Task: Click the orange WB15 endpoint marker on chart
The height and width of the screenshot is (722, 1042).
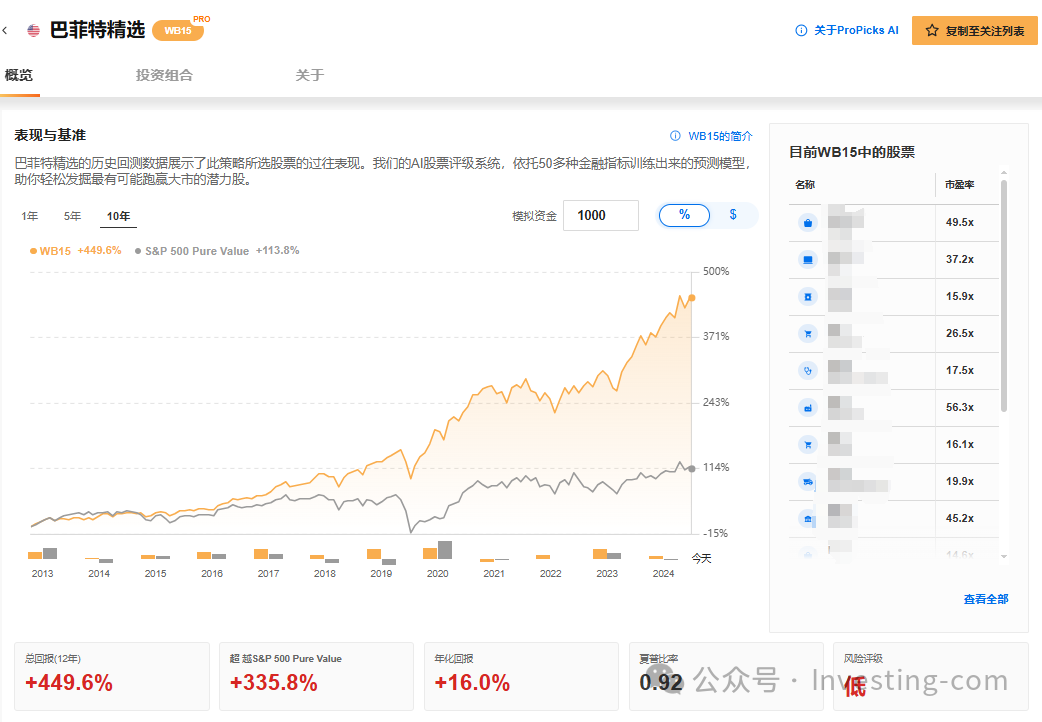Action: pos(692,298)
